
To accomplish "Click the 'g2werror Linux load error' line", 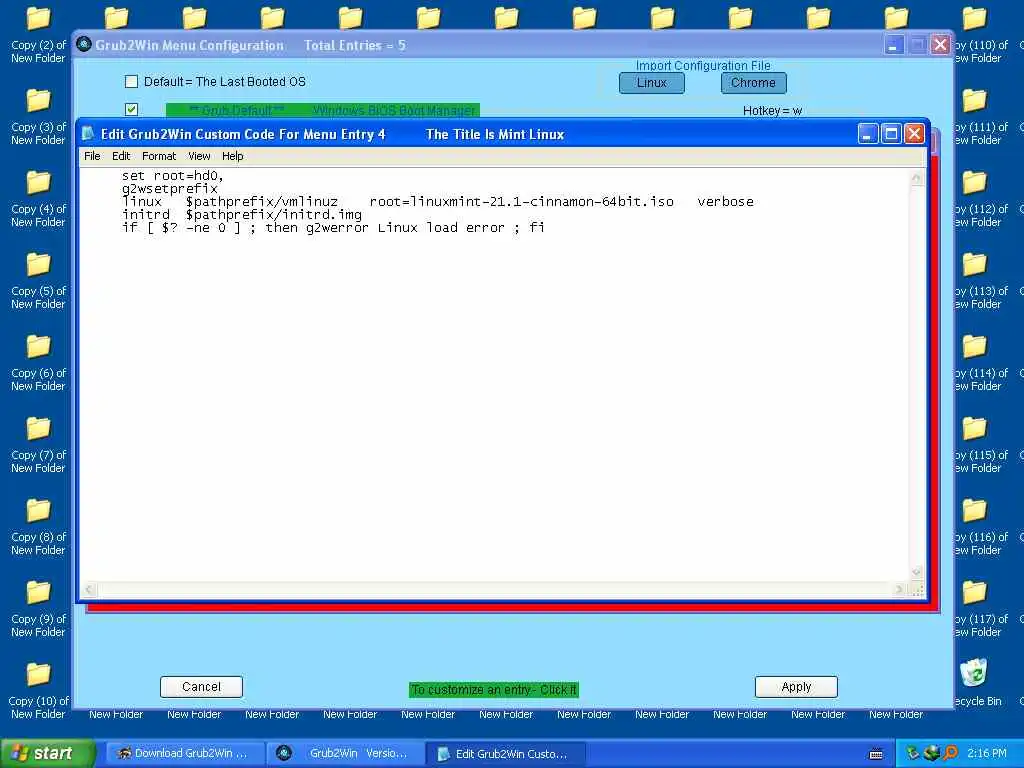I will coord(333,228).
